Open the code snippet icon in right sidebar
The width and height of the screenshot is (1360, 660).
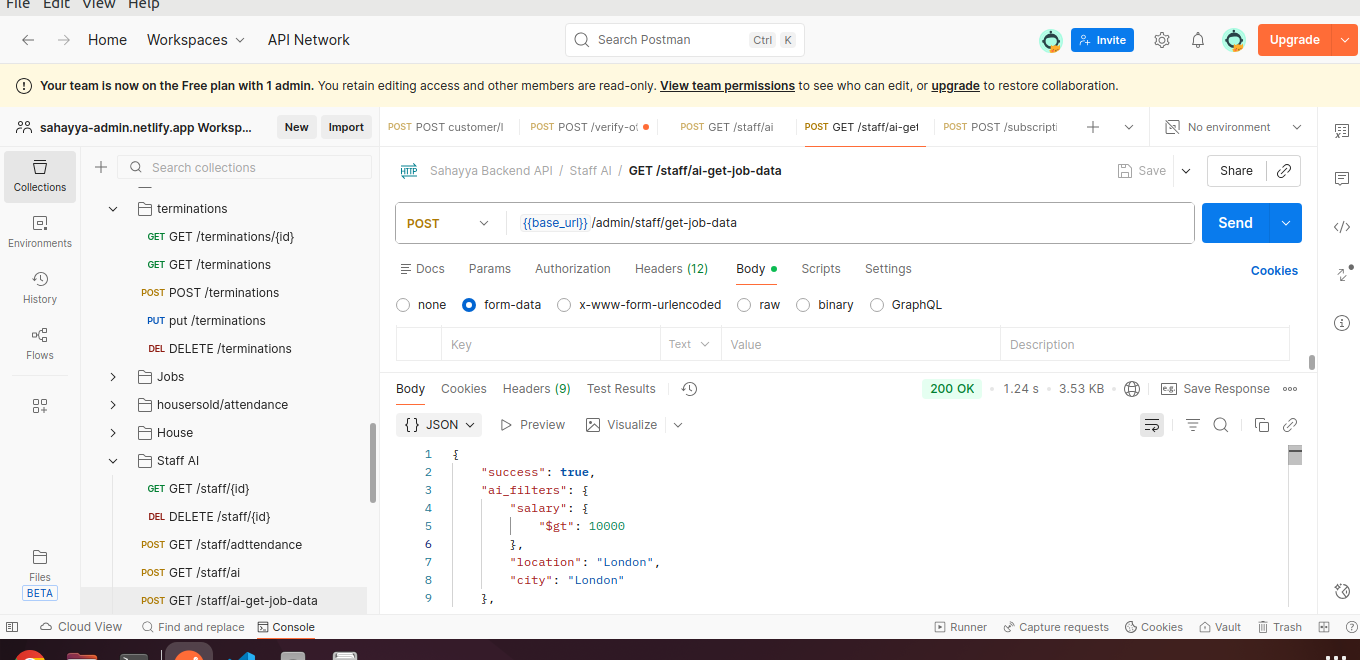pos(1342,227)
